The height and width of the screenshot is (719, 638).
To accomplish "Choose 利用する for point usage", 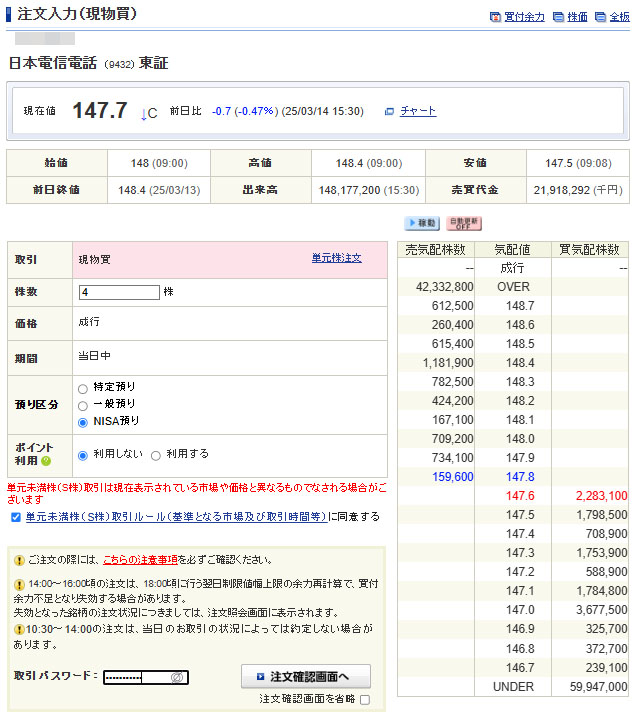I will [x=156, y=455].
